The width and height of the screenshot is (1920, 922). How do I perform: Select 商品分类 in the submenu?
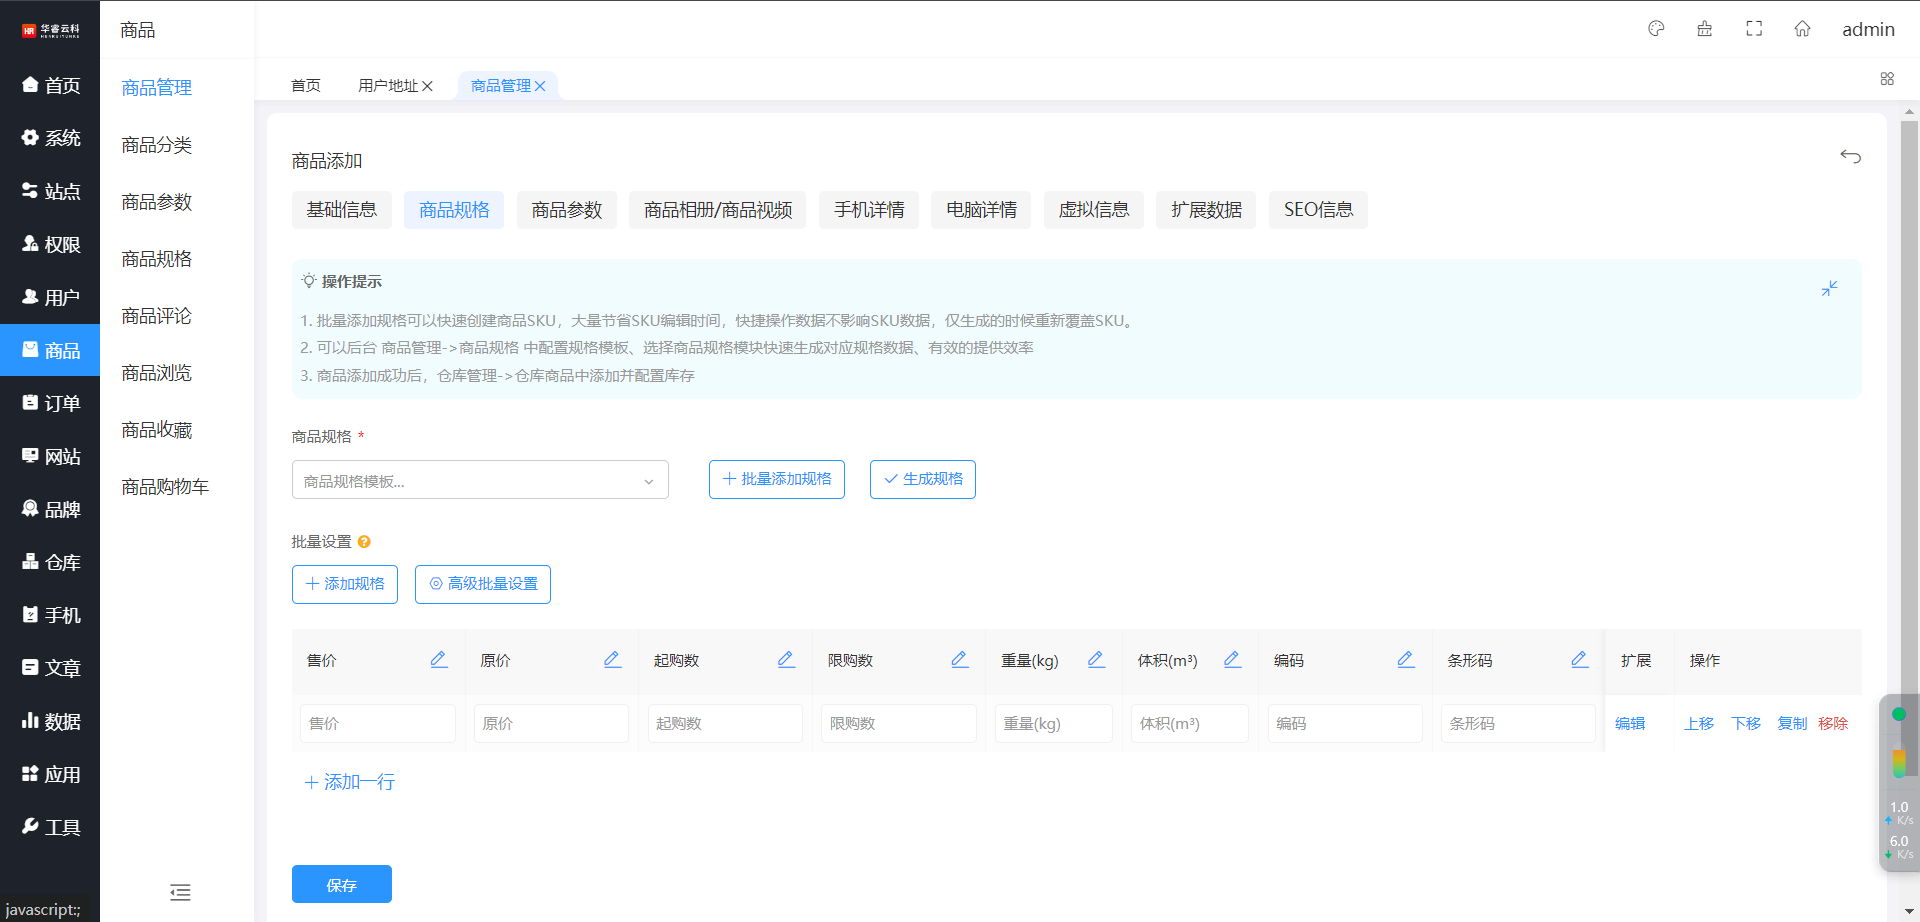157,145
